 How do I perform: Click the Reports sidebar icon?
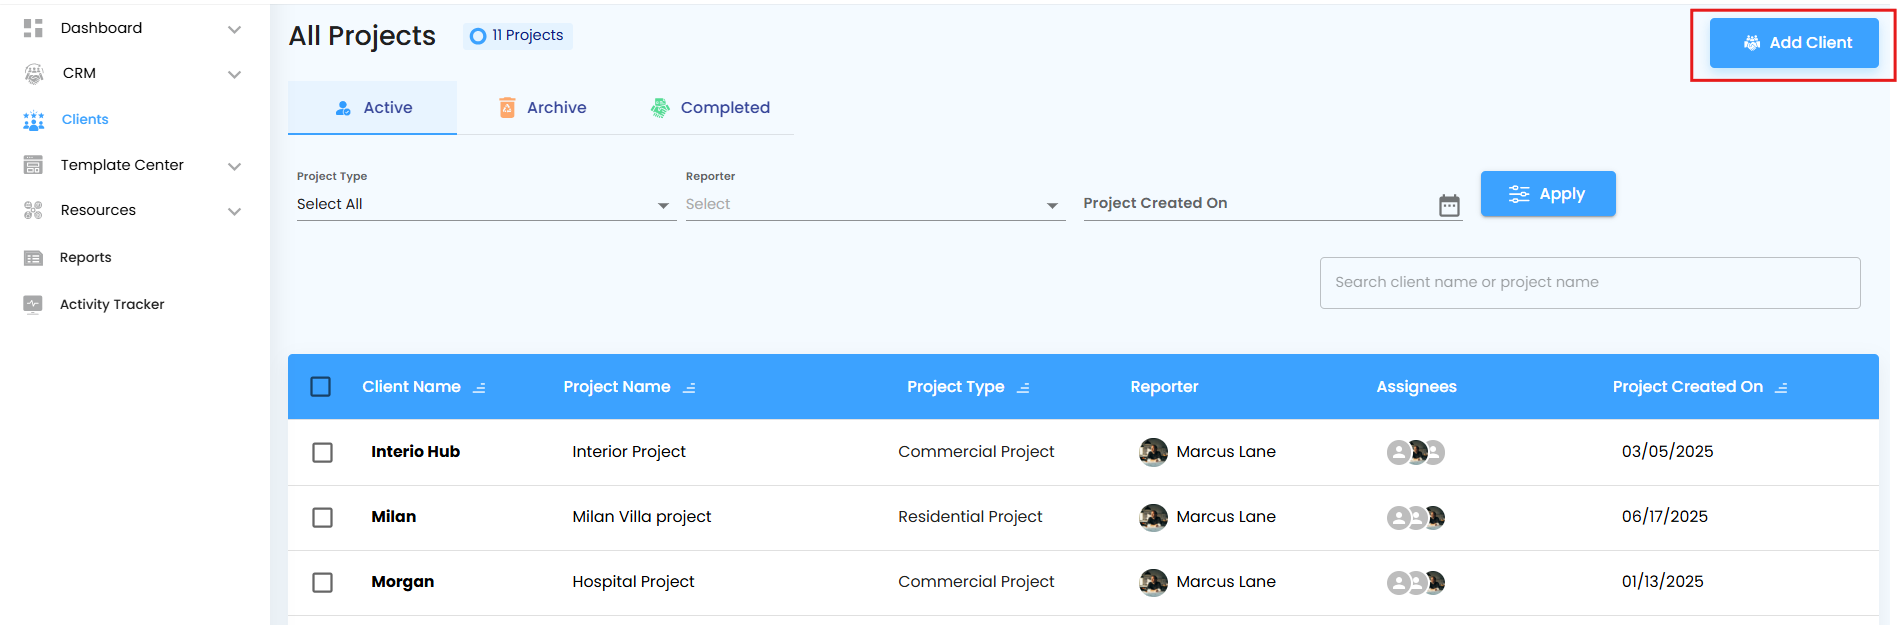33,258
